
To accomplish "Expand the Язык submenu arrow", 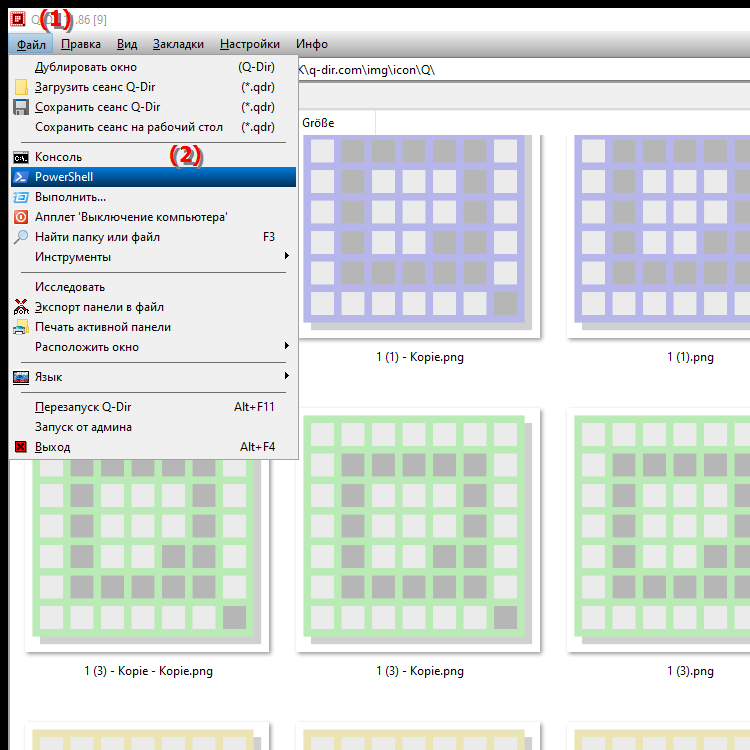I will [287, 376].
